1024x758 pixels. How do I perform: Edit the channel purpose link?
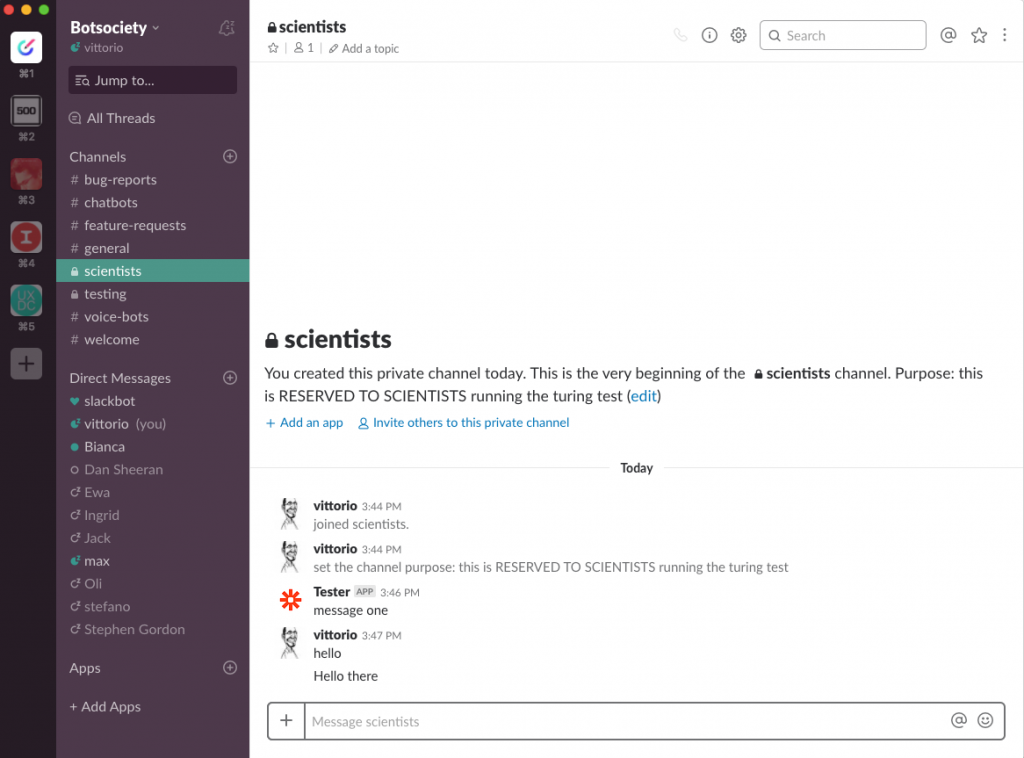click(x=643, y=396)
